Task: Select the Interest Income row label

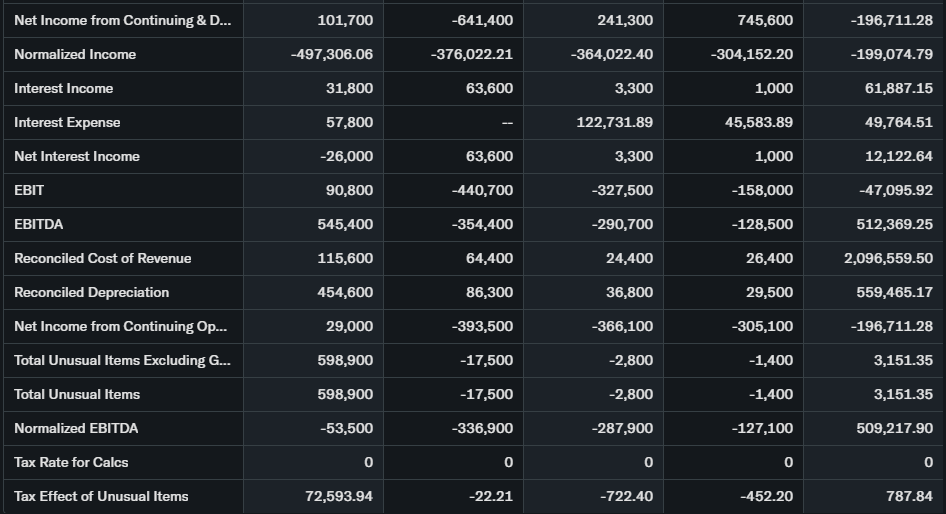Action: (63, 88)
